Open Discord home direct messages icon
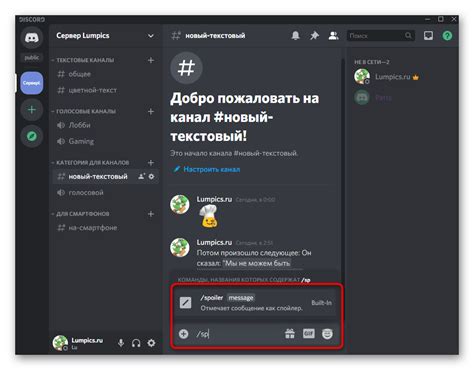474x370 pixels. 32,37
